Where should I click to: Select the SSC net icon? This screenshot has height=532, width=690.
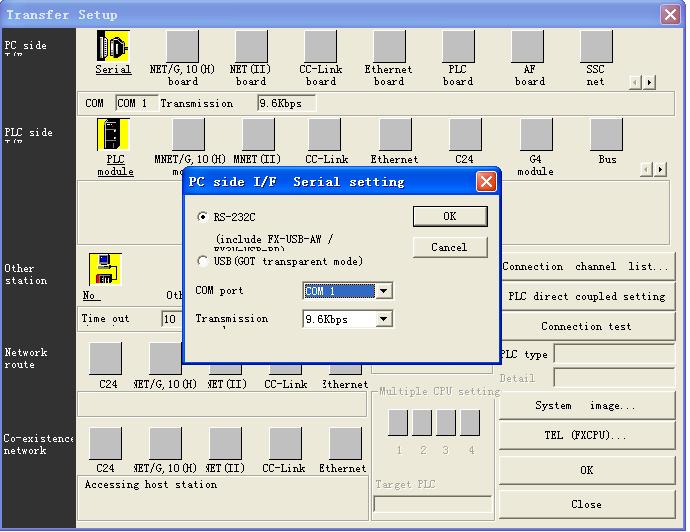tap(595, 47)
